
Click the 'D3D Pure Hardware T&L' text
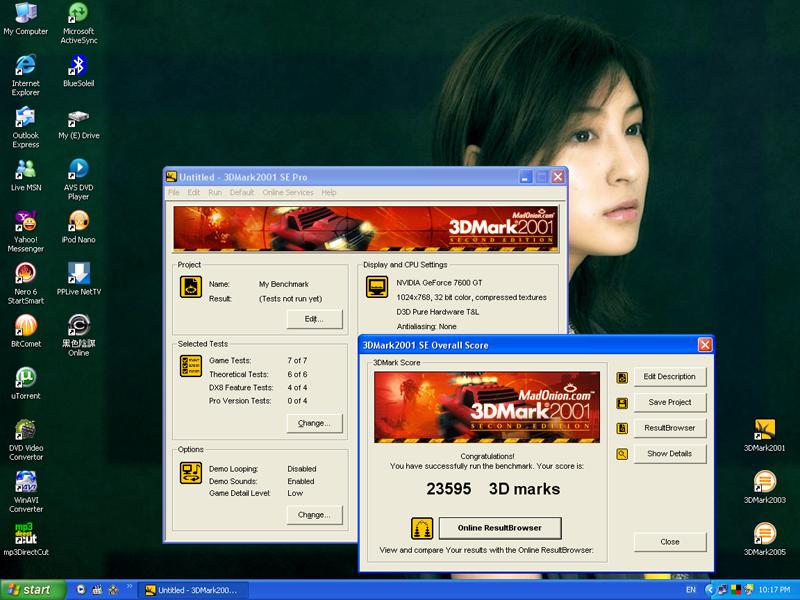pos(438,312)
